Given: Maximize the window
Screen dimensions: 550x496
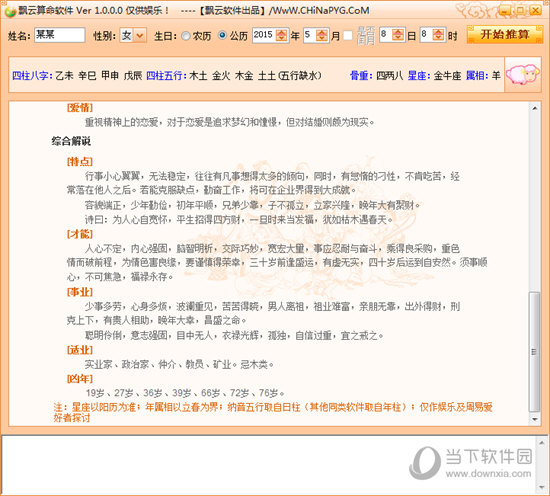Looking at the screenshot, I should 520,11.
